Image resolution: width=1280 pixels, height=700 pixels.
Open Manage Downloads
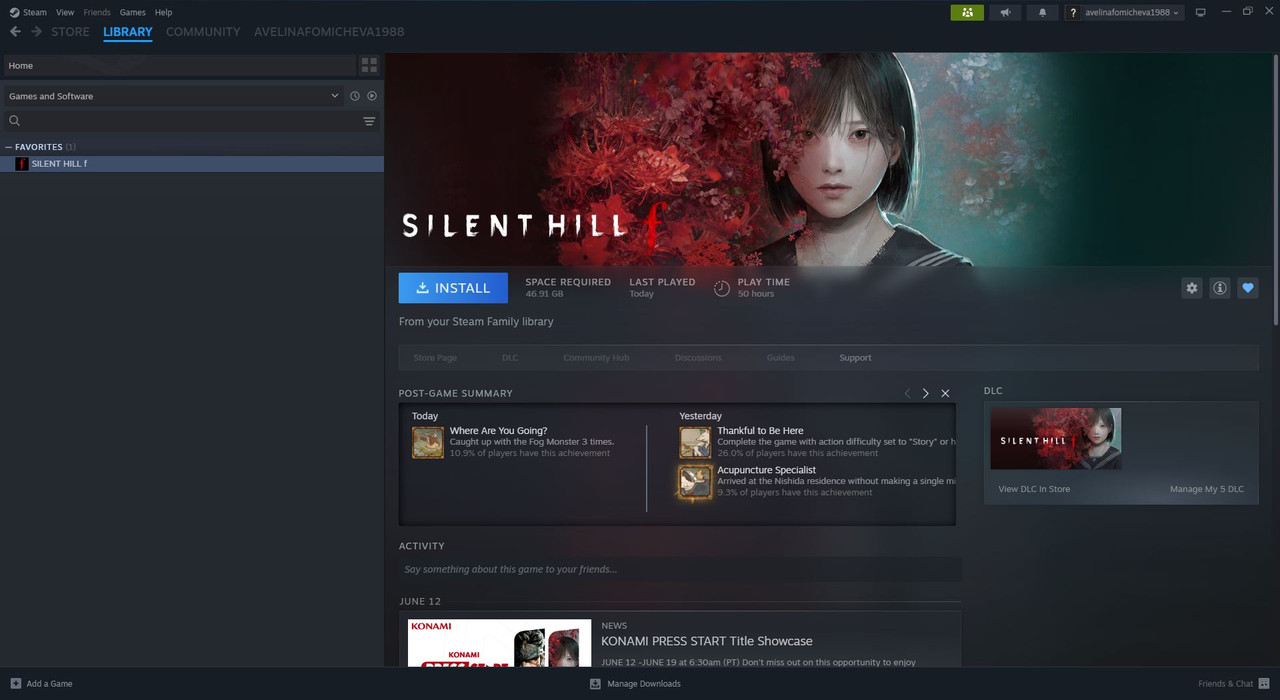pyautogui.click(x=635, y=684)
